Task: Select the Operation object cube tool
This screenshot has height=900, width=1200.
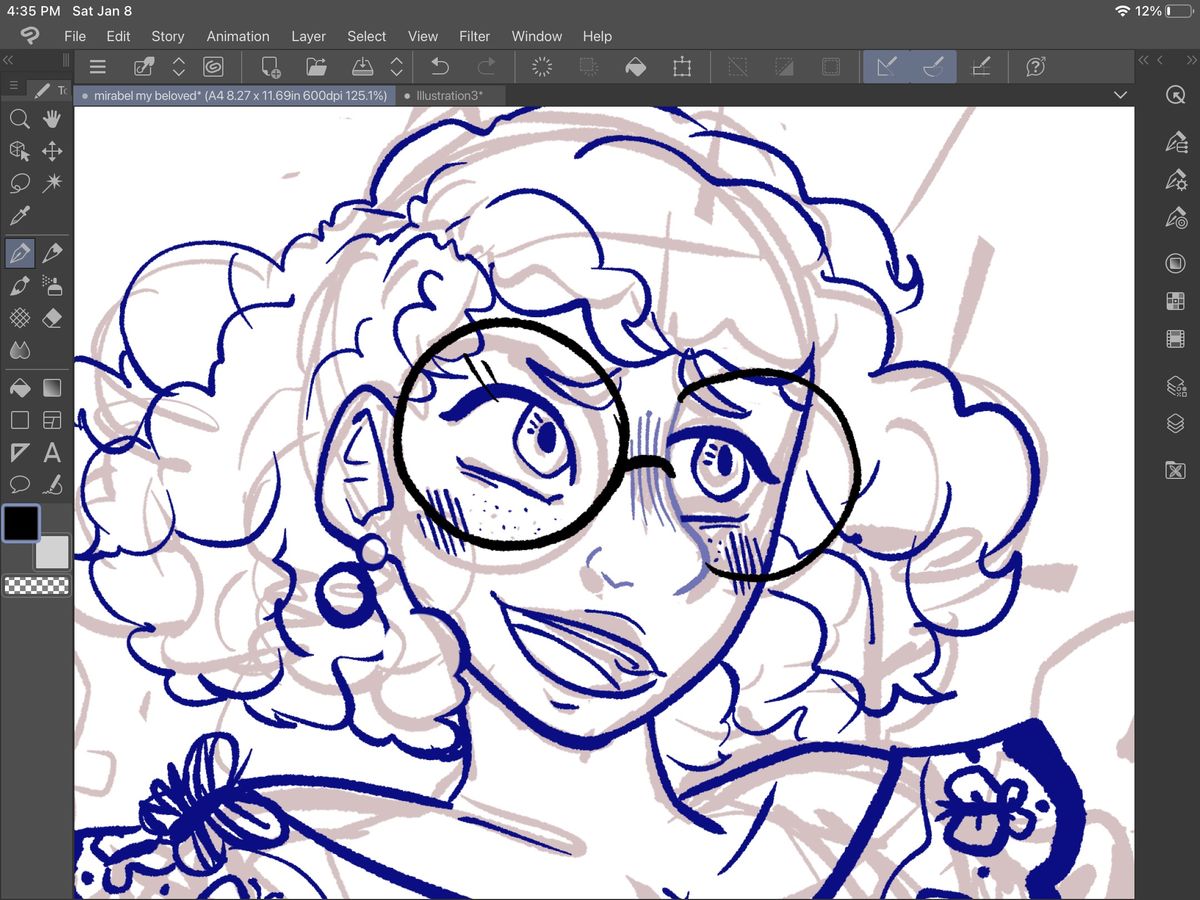Action: point(19,151)
